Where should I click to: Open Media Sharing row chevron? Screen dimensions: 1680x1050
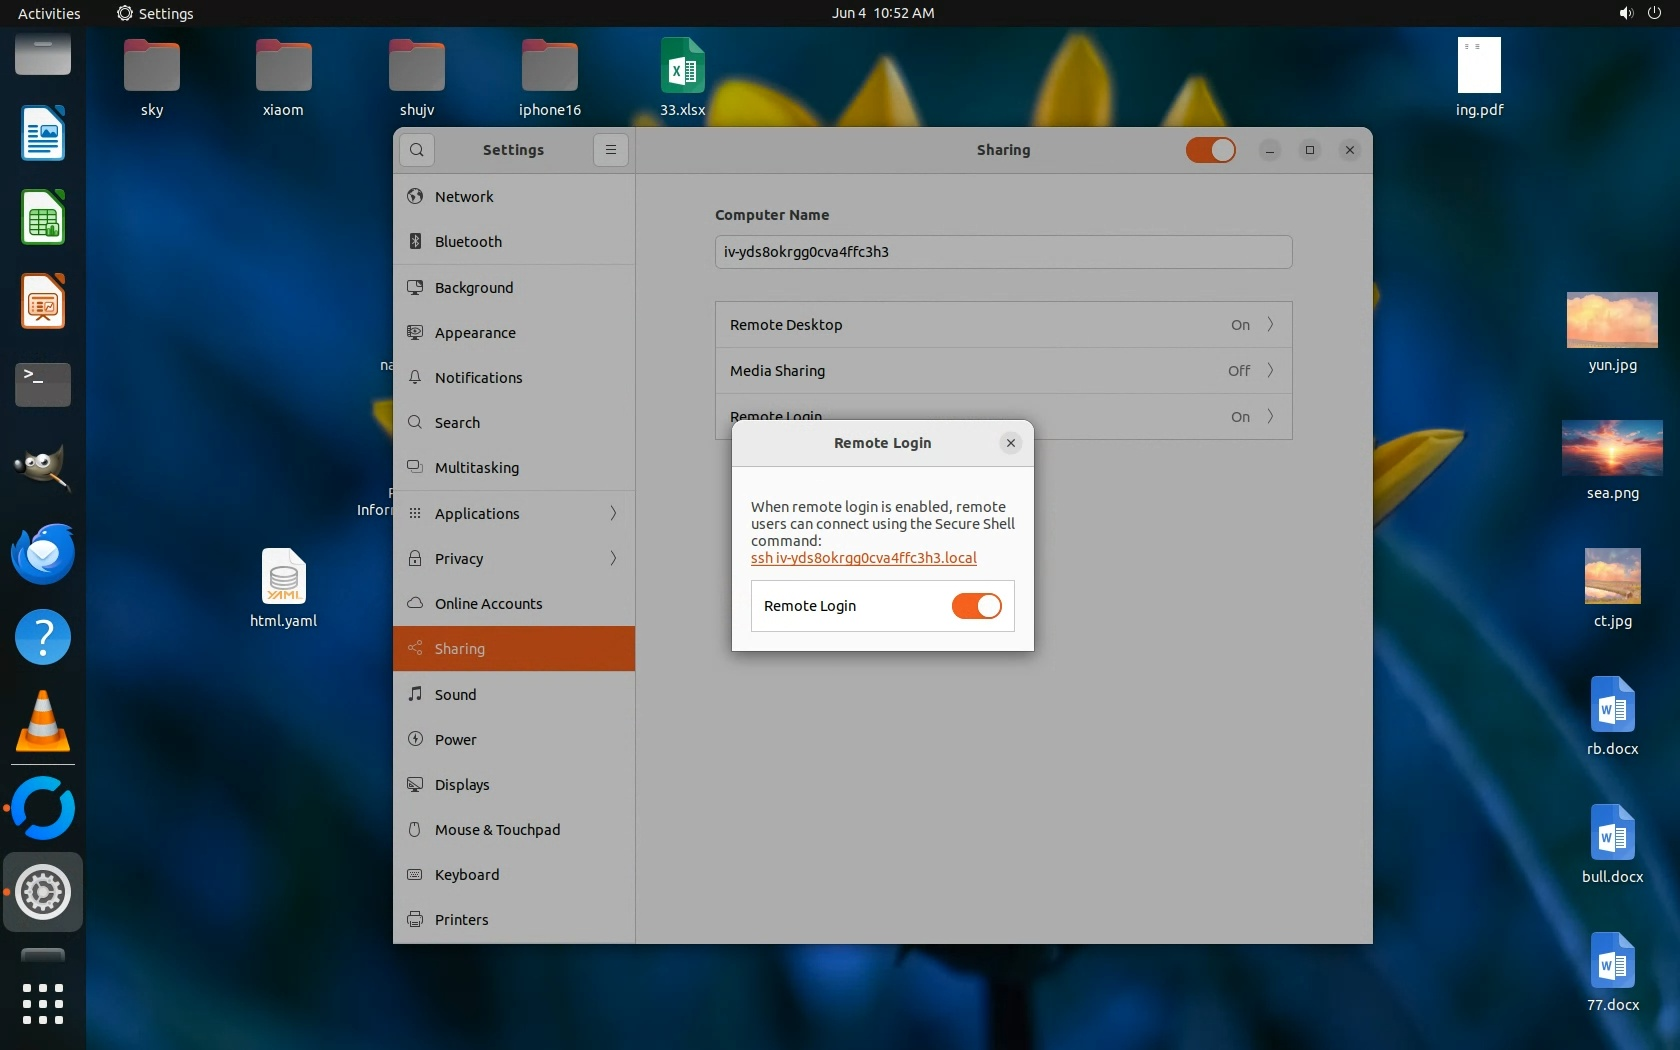[x=1270, y=371]
